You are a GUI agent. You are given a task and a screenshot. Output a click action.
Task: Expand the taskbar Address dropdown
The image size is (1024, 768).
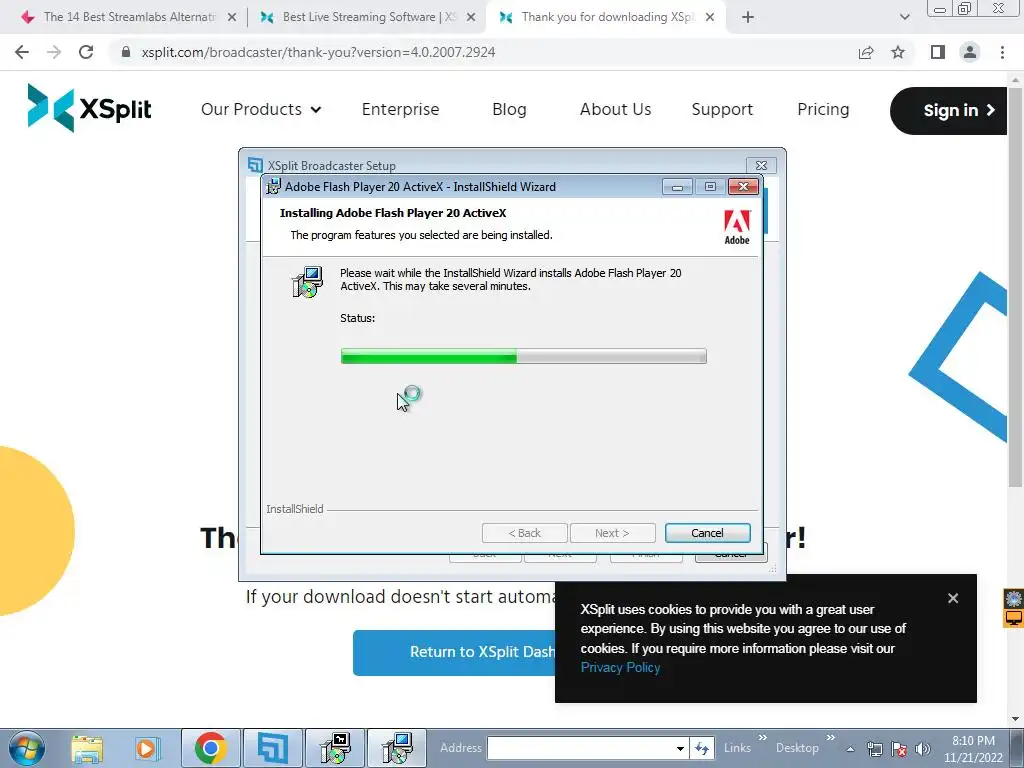(680, 748)
